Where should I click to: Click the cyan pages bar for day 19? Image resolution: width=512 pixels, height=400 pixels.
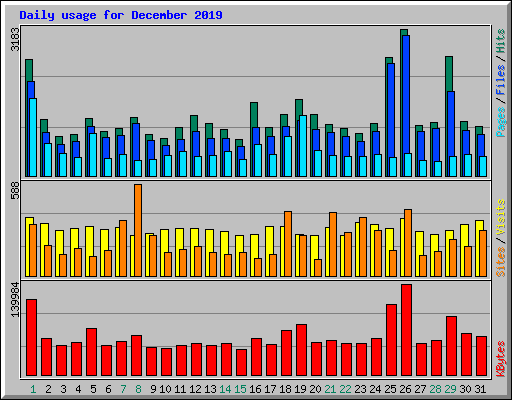[303, 146]
